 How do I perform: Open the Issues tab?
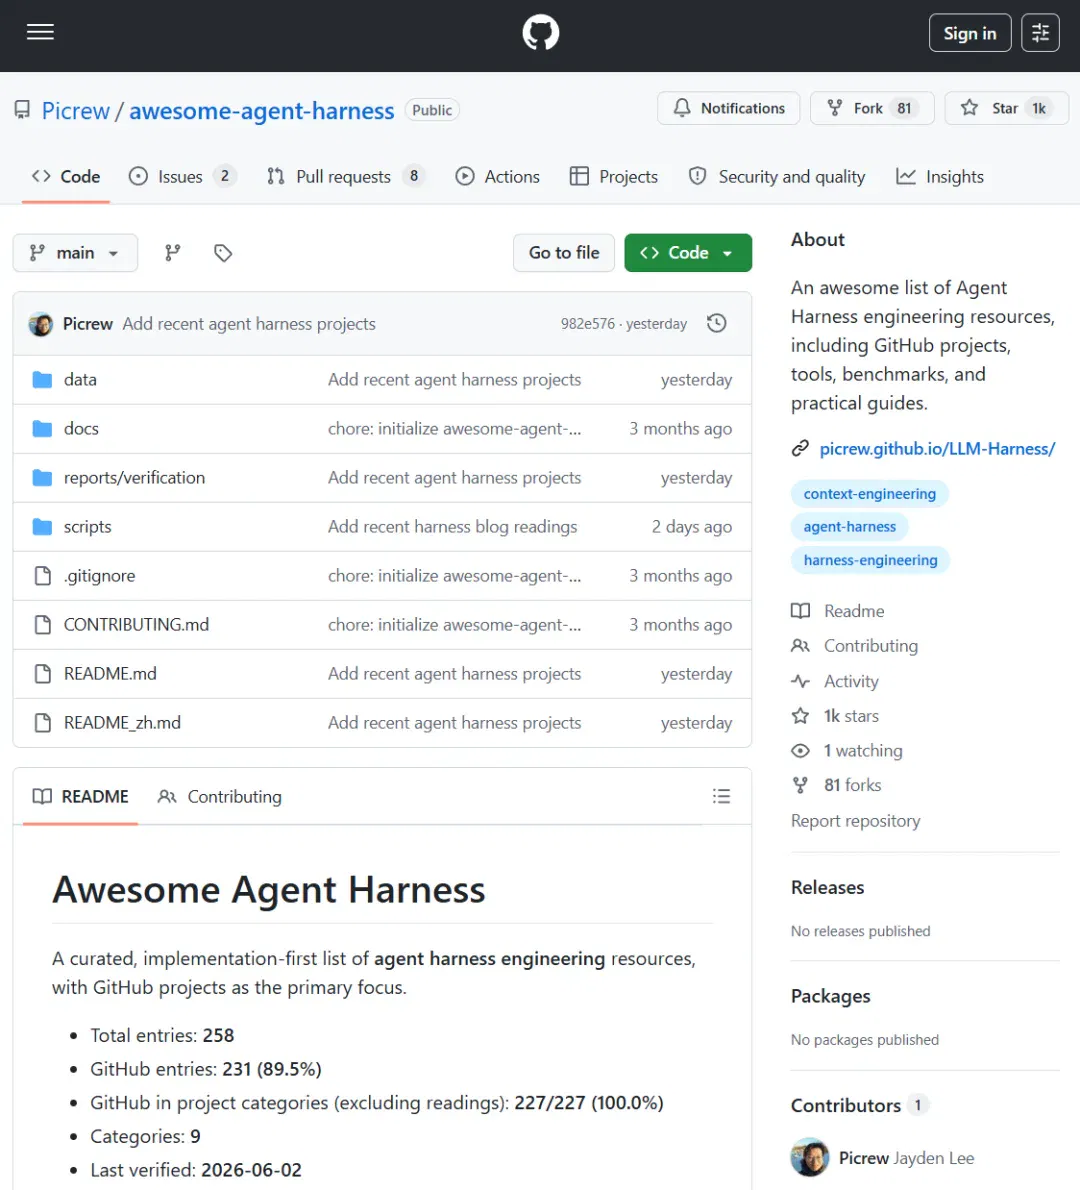point(182,177)
